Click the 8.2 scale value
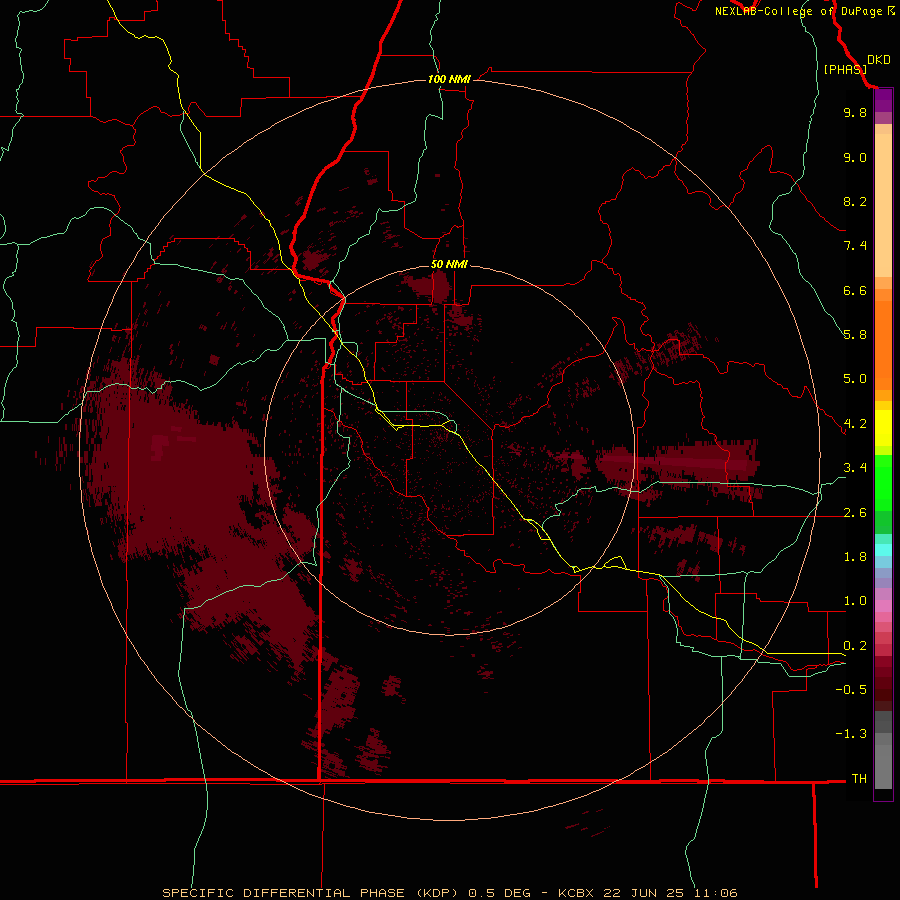This screenshot has width=900, height=900. [855, 201]
